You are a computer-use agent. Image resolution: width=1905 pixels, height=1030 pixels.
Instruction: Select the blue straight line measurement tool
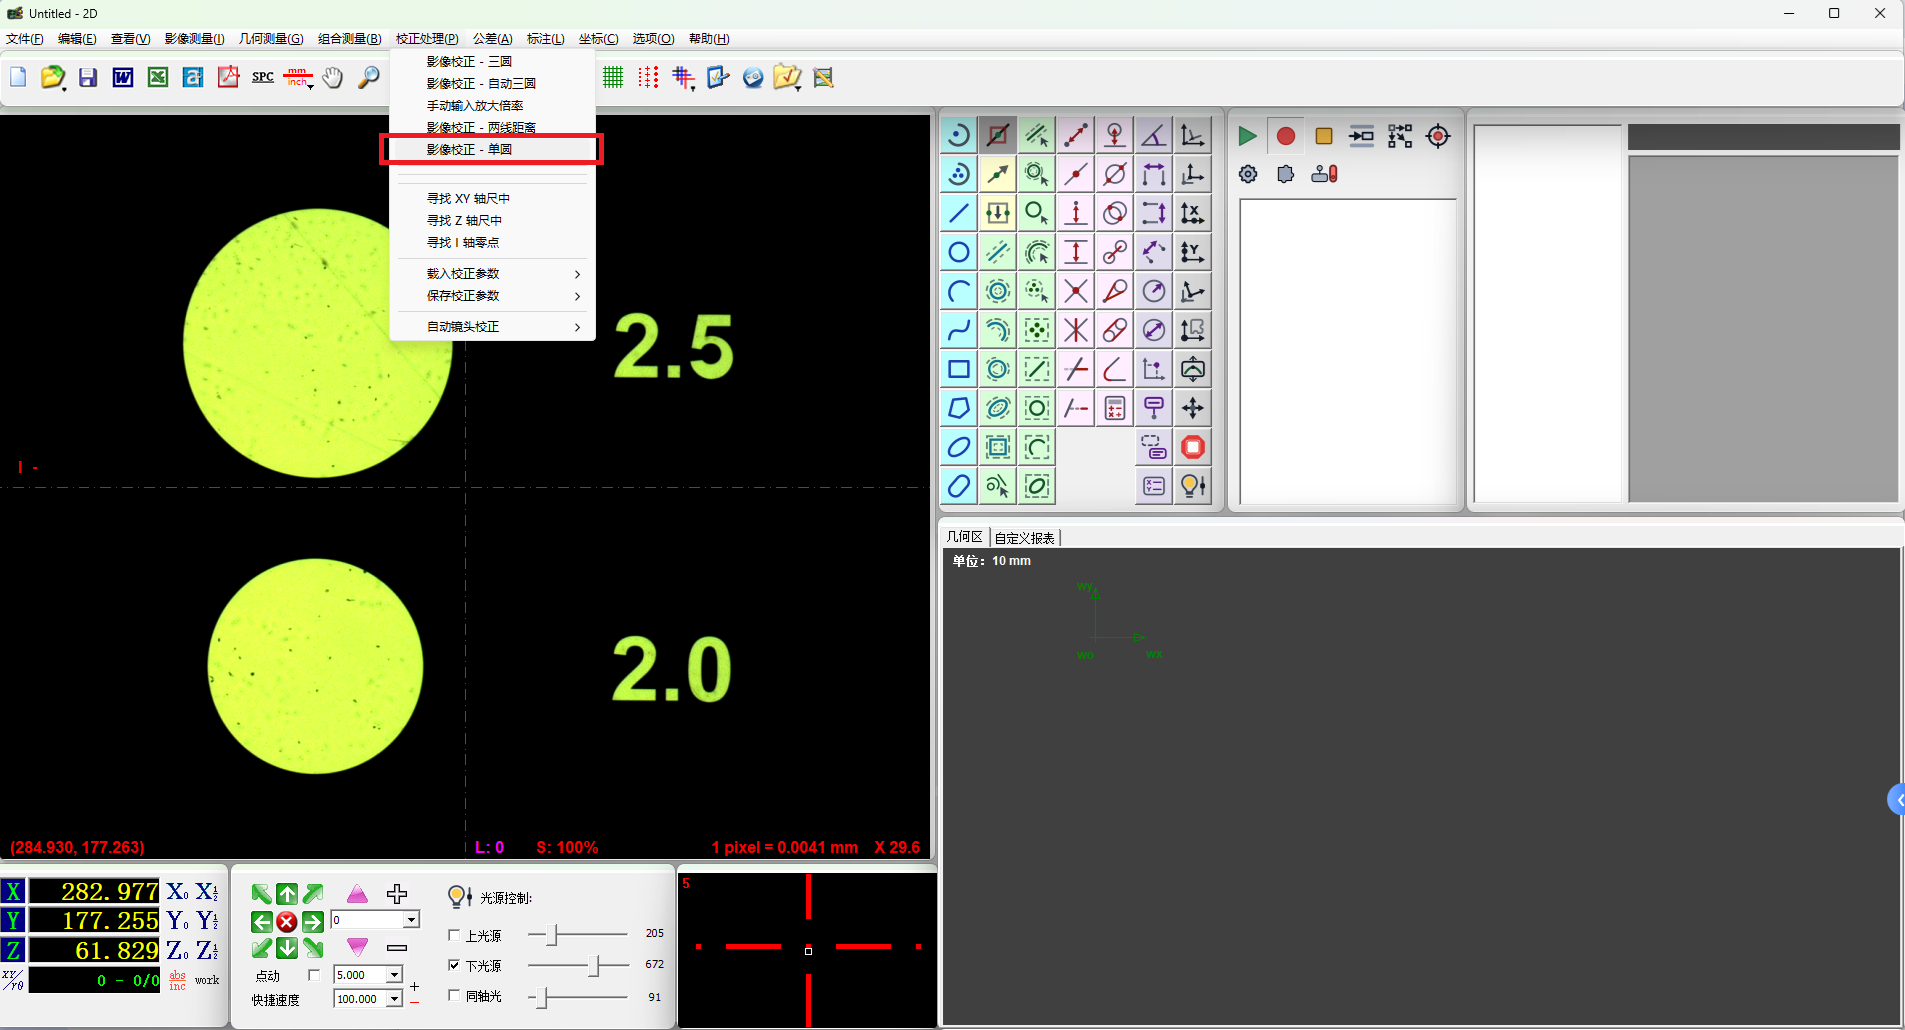pos(959,213)
